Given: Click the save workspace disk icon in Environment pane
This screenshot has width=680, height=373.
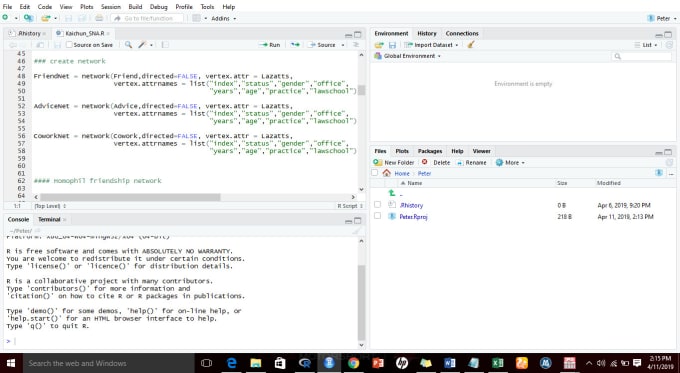Looking at the screenshot, I should coord(392,45).
